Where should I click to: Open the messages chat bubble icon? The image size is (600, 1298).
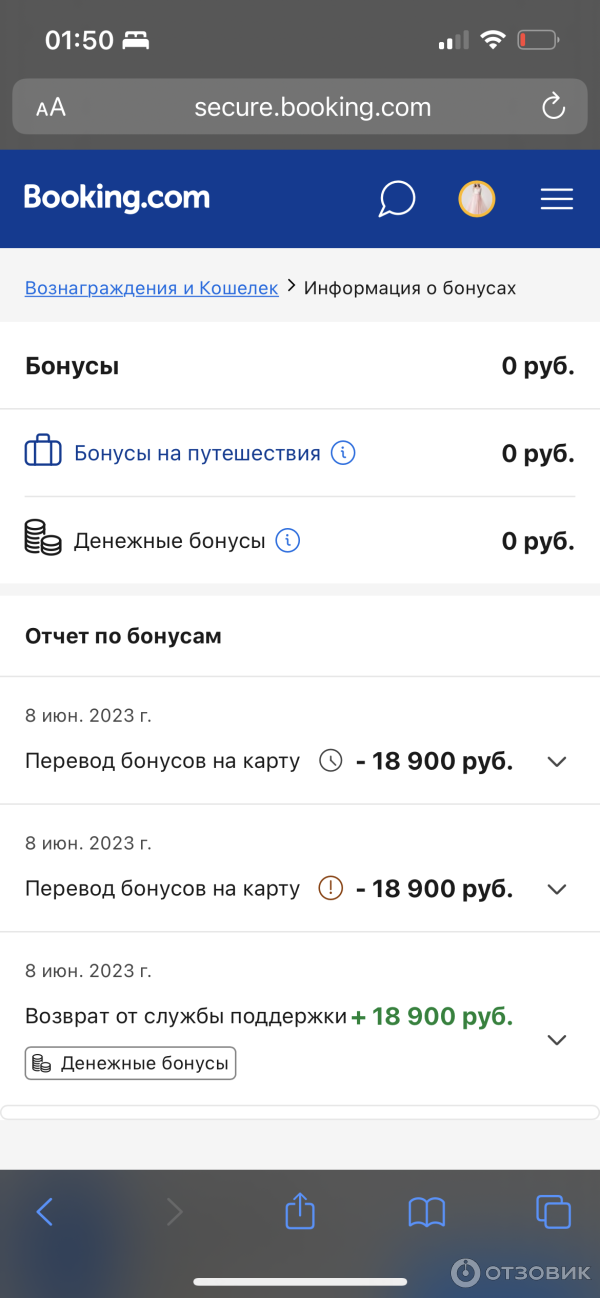coord(396,198)
